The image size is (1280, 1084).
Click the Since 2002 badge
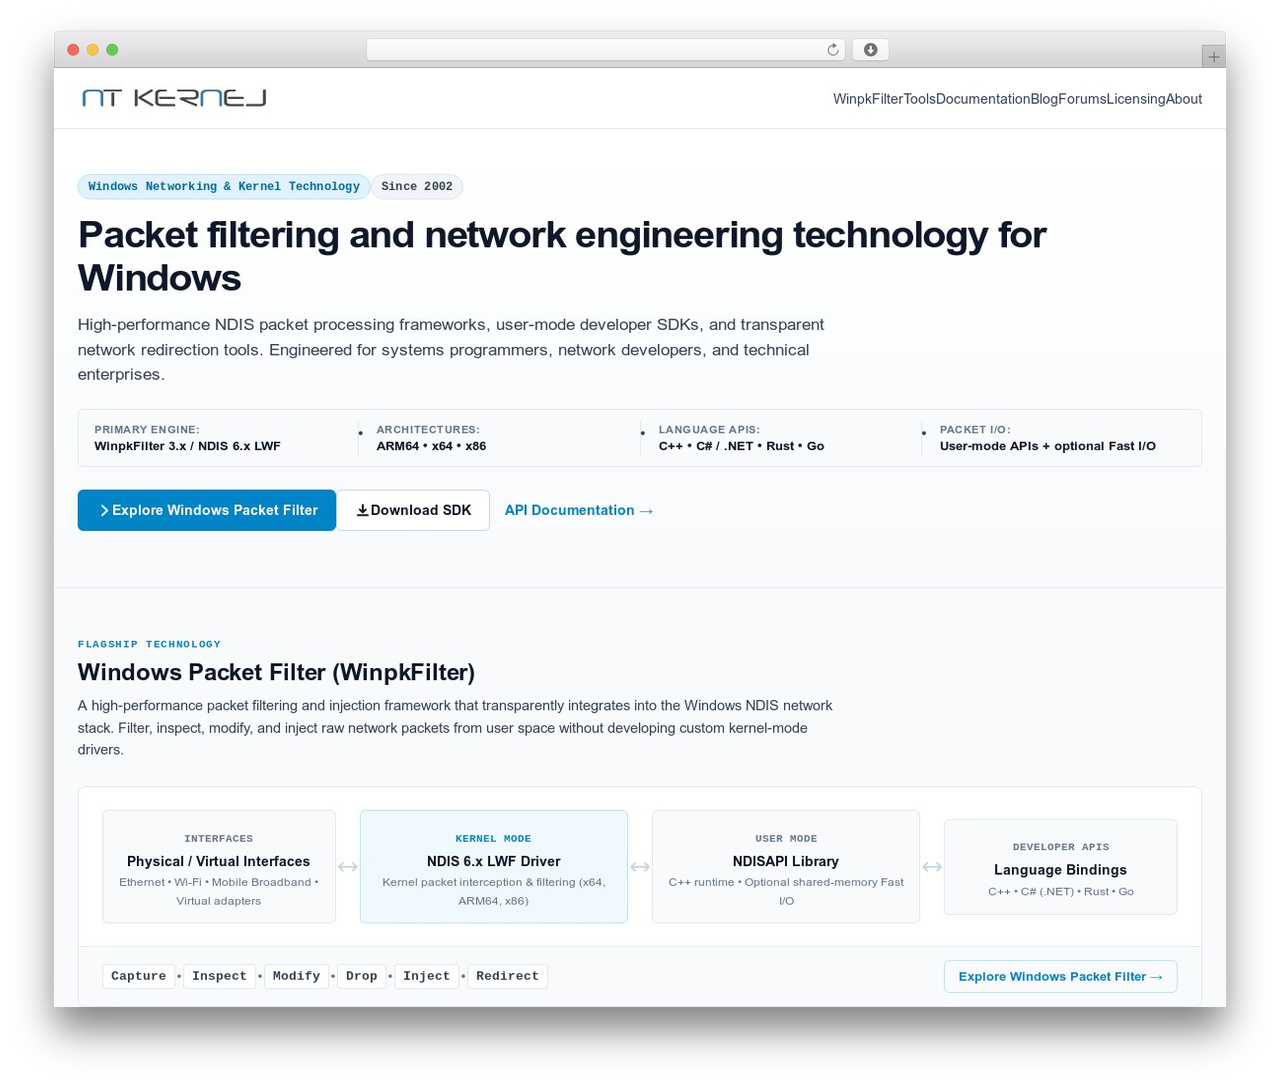pos(417,186)
